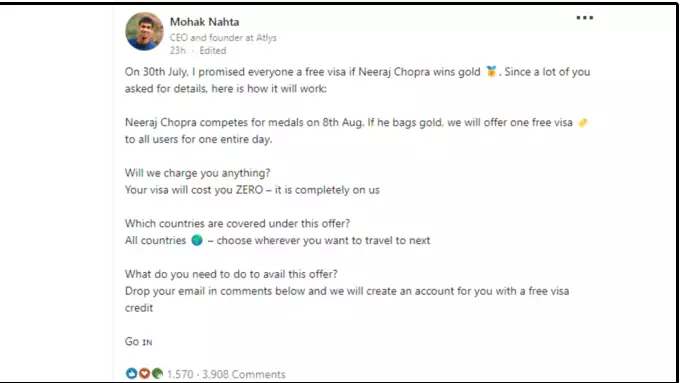
Task: Click the 'Will we charge you anything?' line
Action: coord(197,173)
